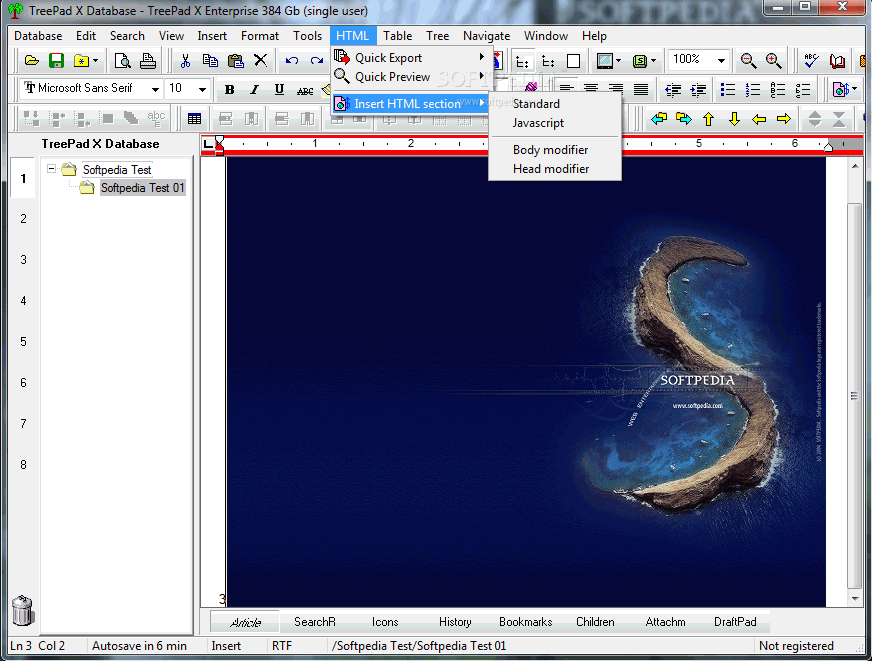
Task: Open the font size dropdown
Action: tap(202, 89)
